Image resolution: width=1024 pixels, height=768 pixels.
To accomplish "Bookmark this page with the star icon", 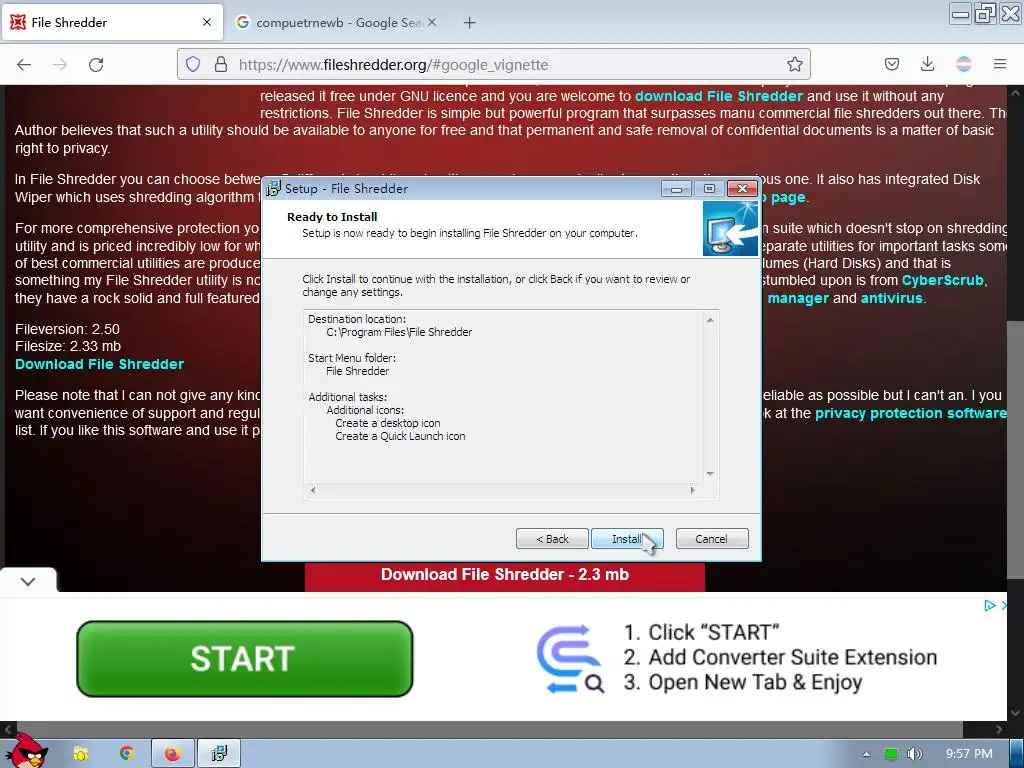I will click(795, 64).
